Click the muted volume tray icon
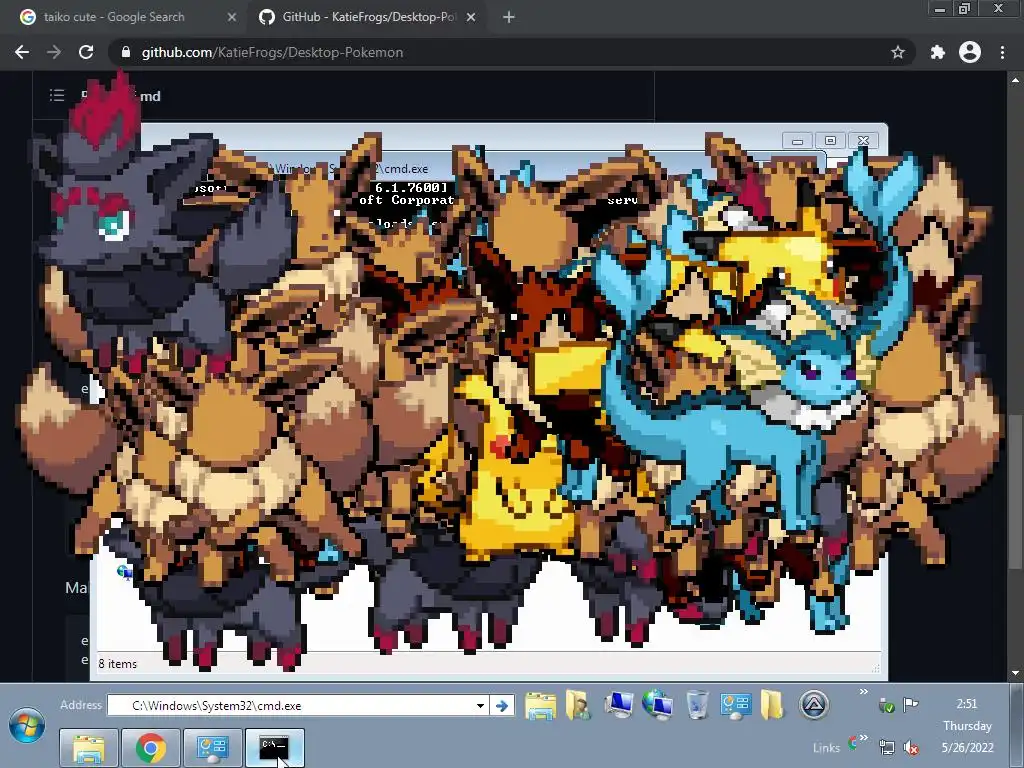 911,747
